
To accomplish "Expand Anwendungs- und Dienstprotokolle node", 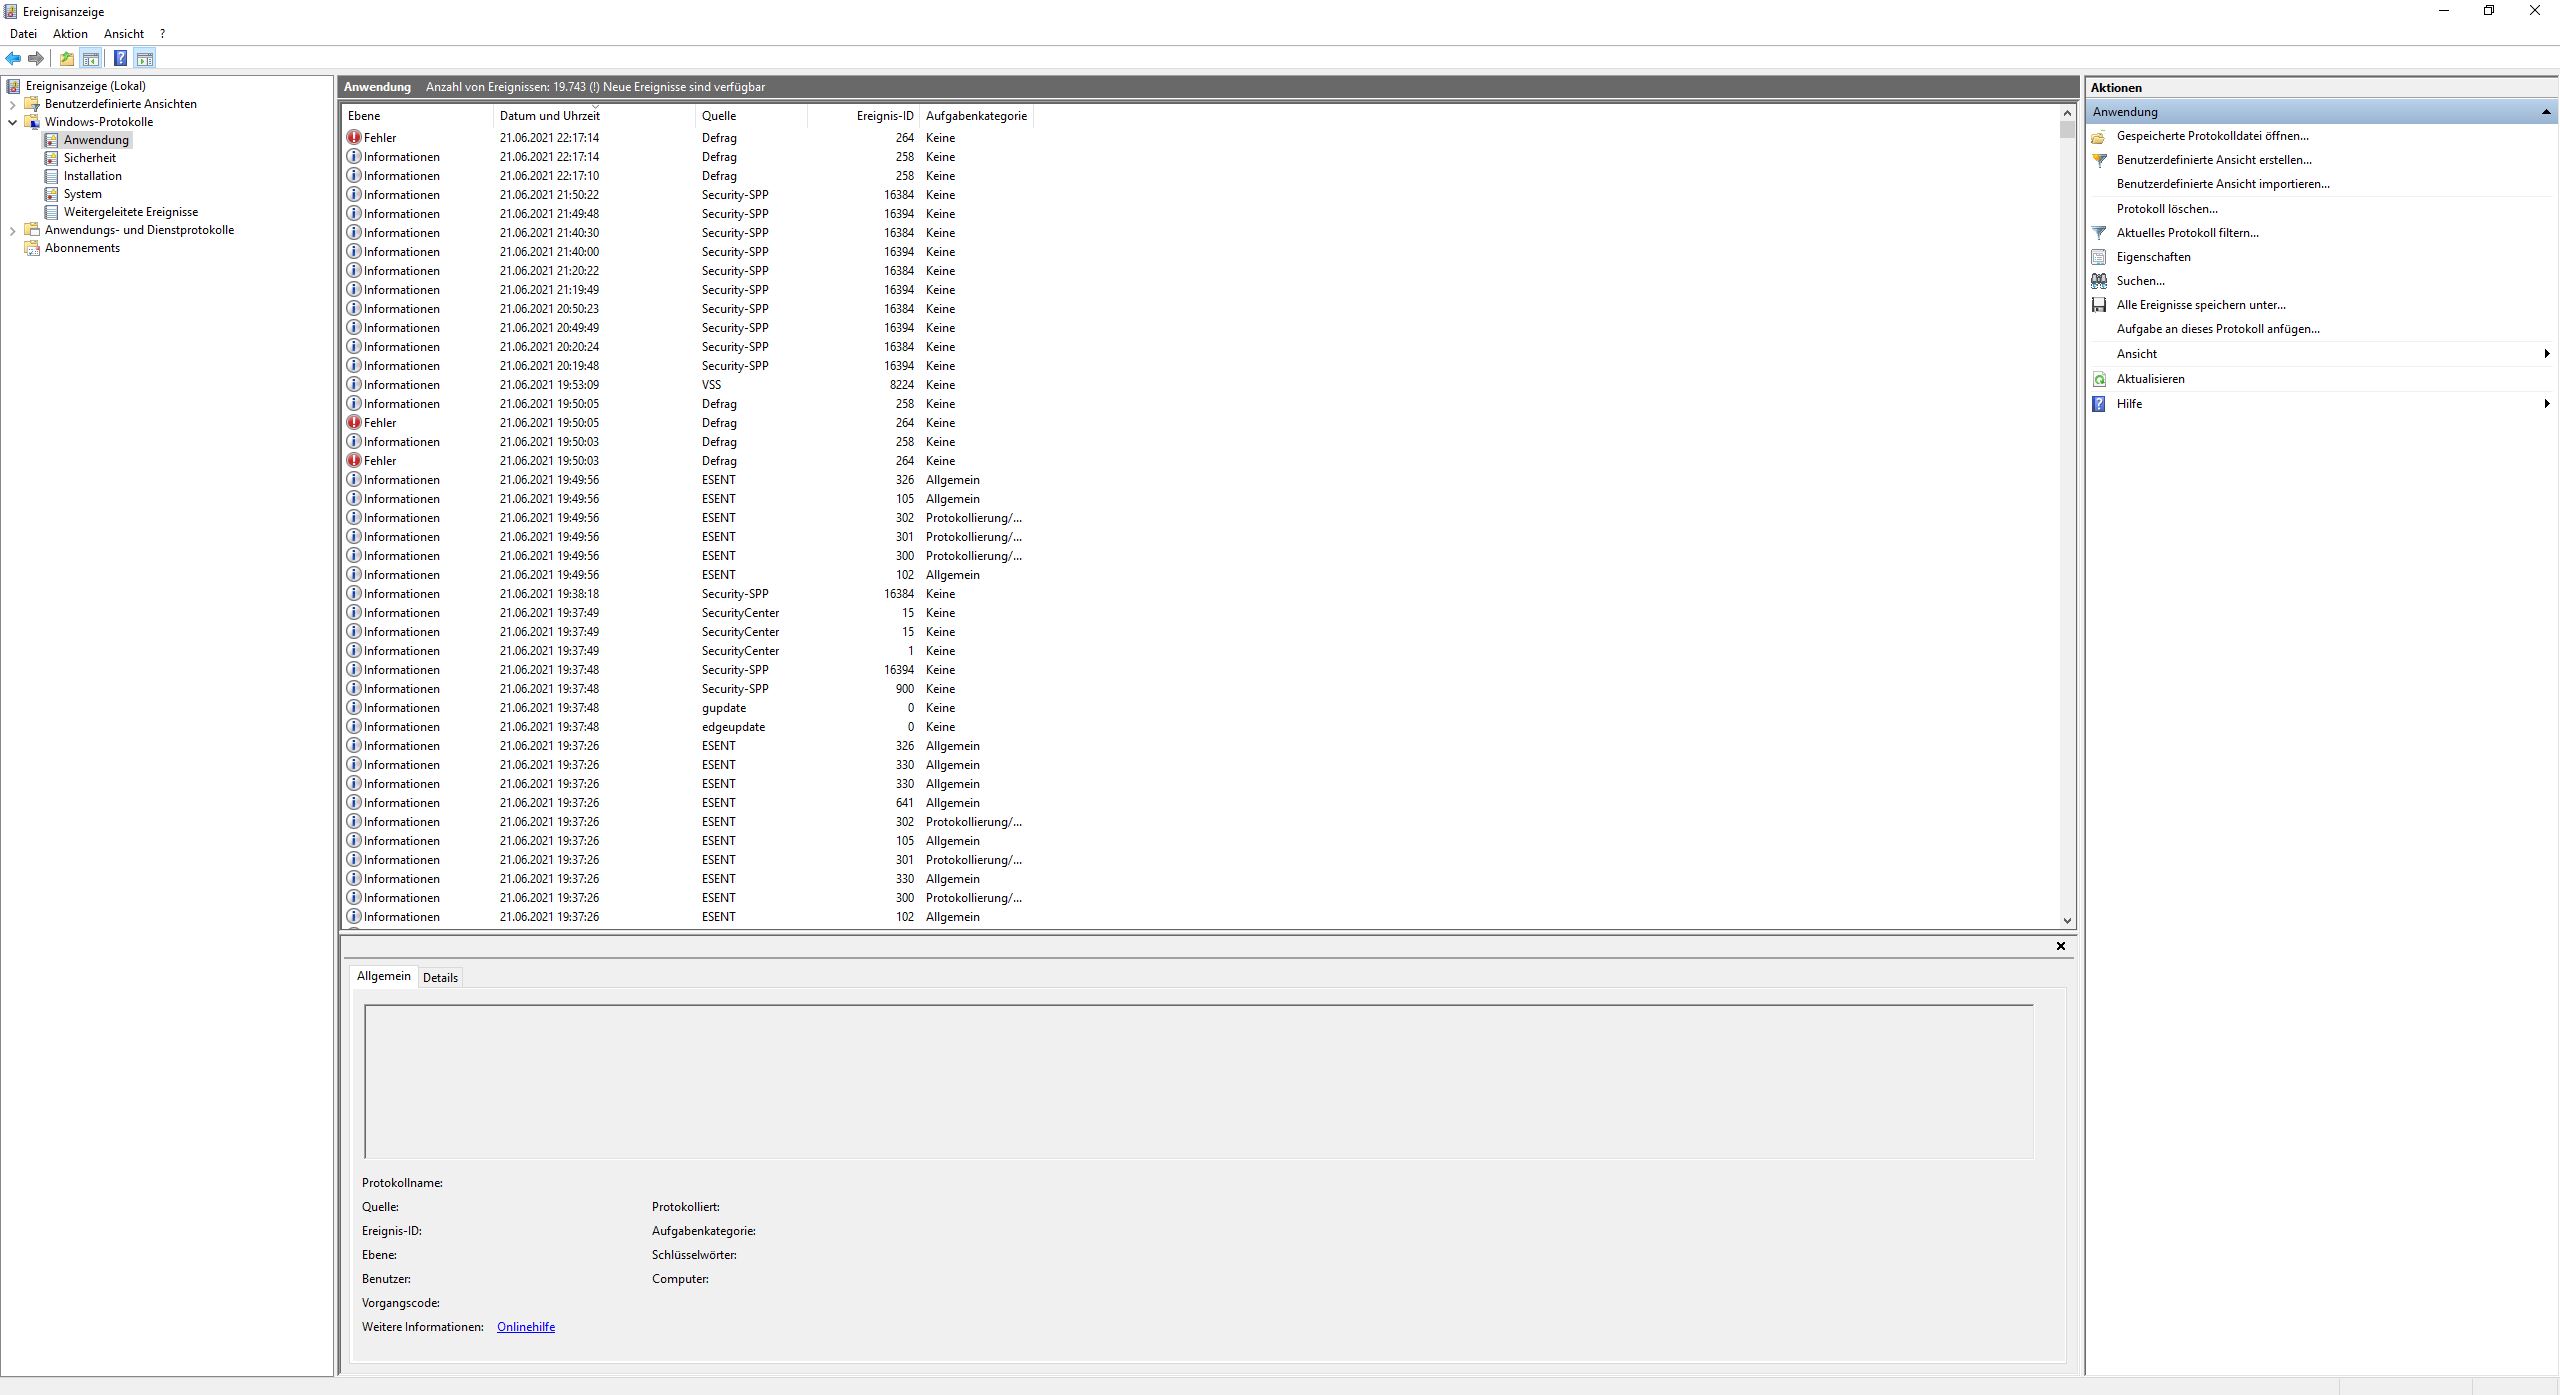I will coord(12,230).
